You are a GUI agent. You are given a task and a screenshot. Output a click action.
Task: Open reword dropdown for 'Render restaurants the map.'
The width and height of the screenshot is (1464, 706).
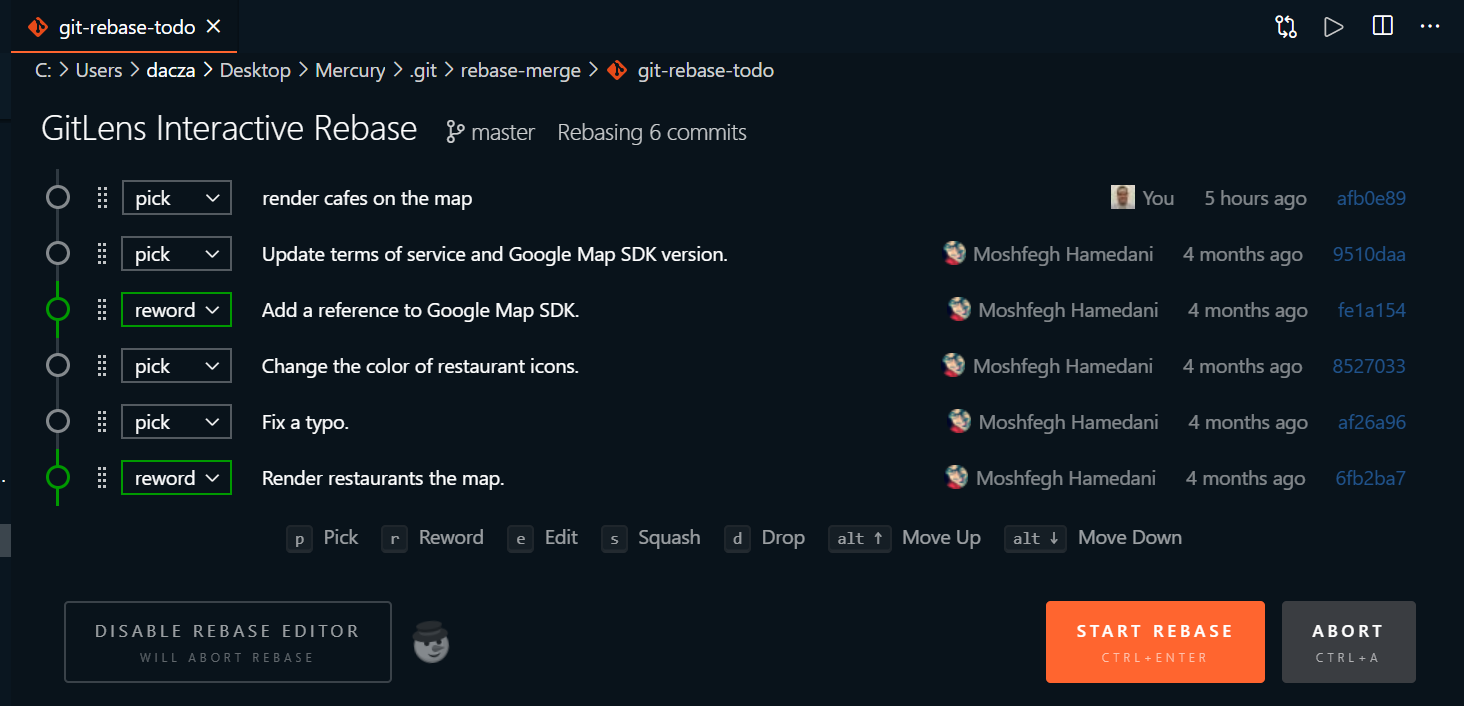[177, 478]
